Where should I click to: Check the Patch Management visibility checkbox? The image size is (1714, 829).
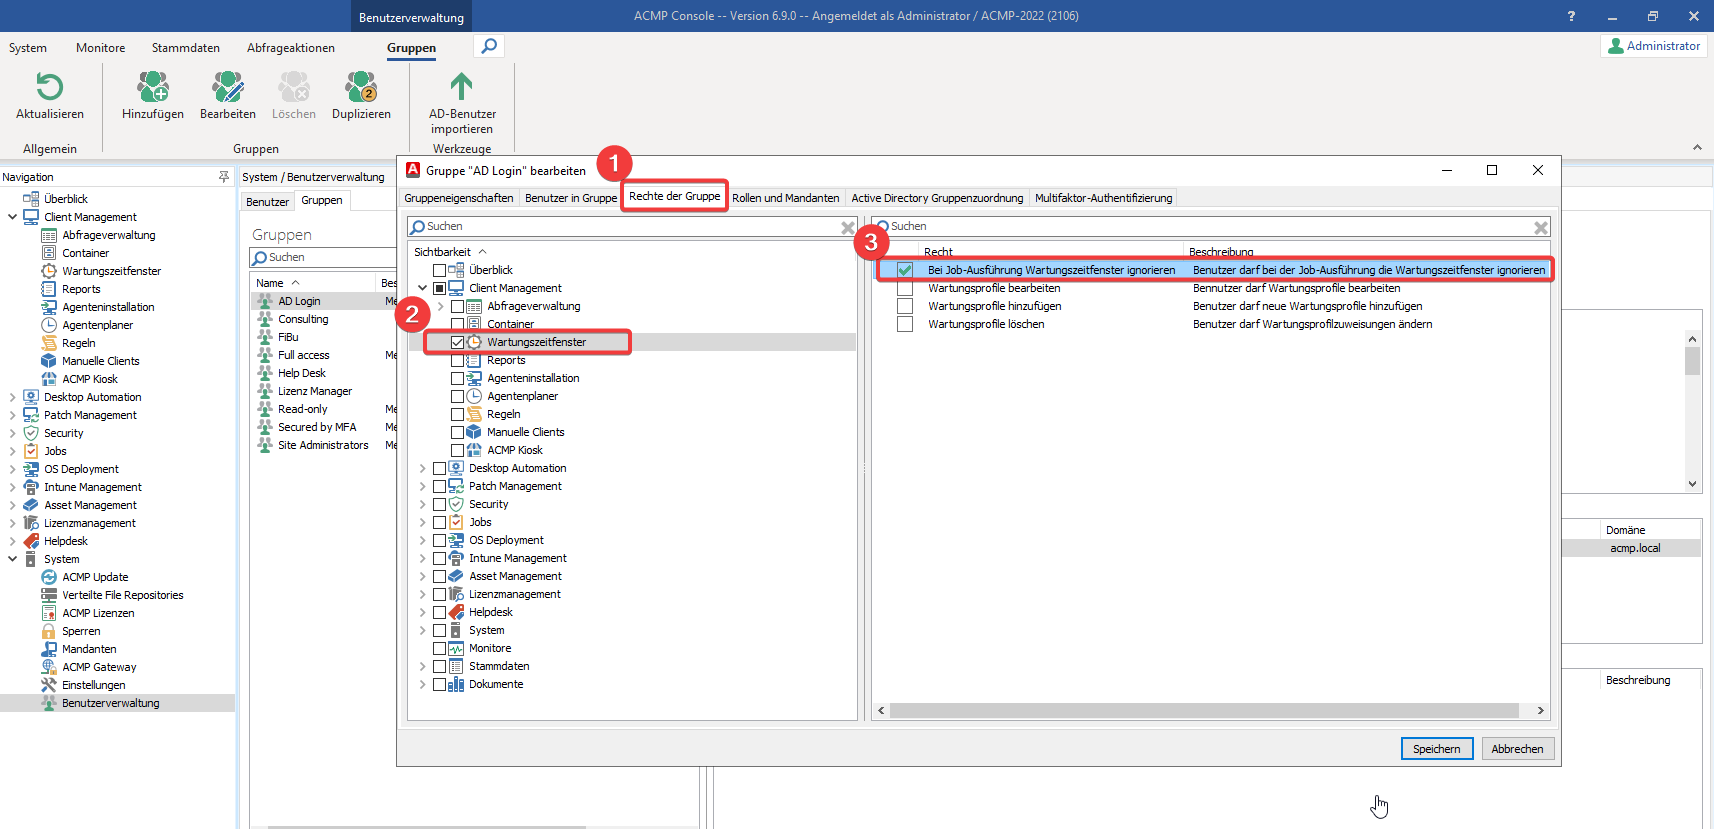[x=439, y=486]
